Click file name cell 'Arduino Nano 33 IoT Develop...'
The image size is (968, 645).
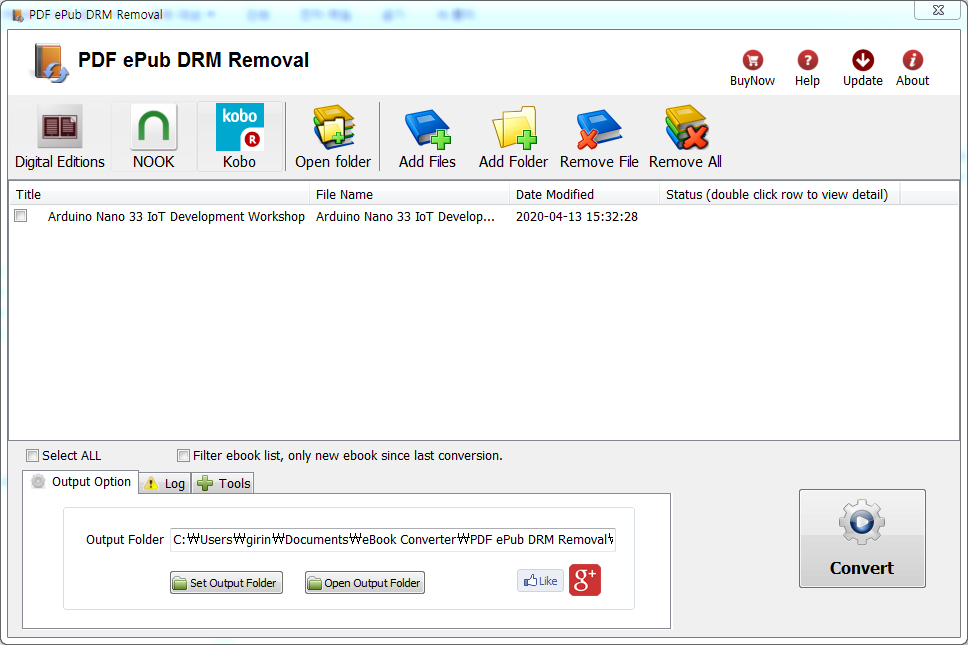(x=405, y=217)
